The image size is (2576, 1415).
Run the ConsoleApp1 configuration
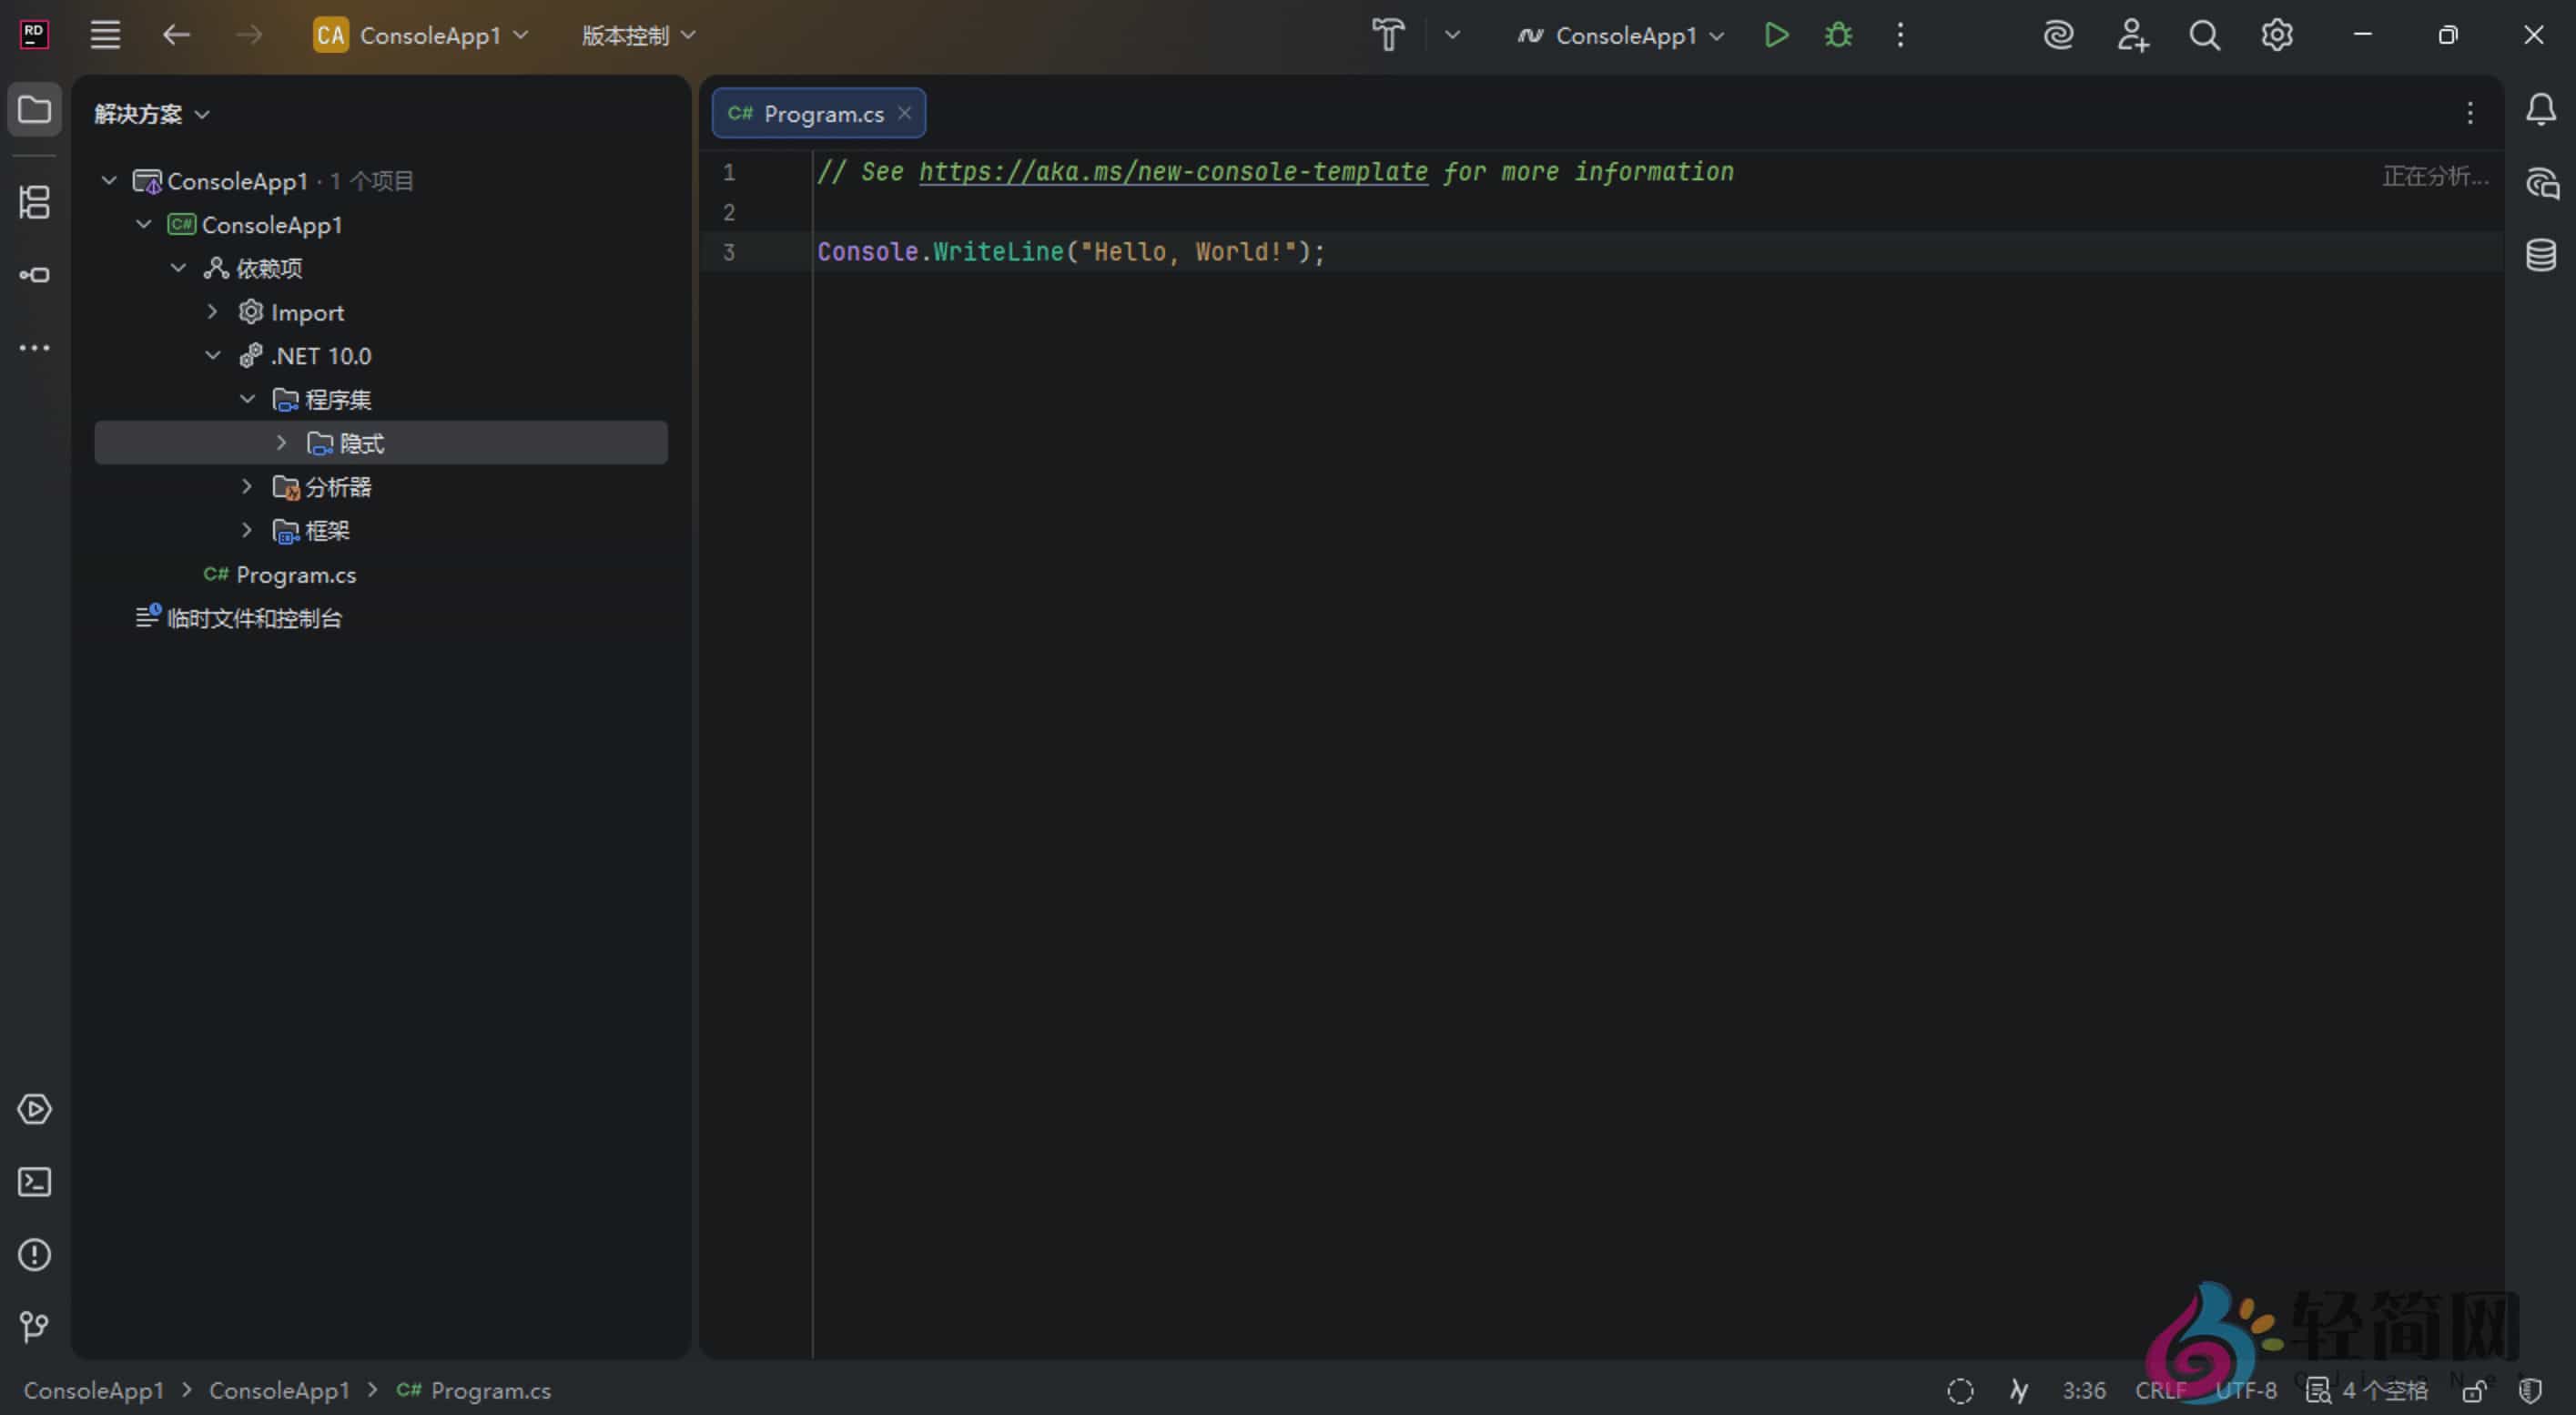point(1776,34)
